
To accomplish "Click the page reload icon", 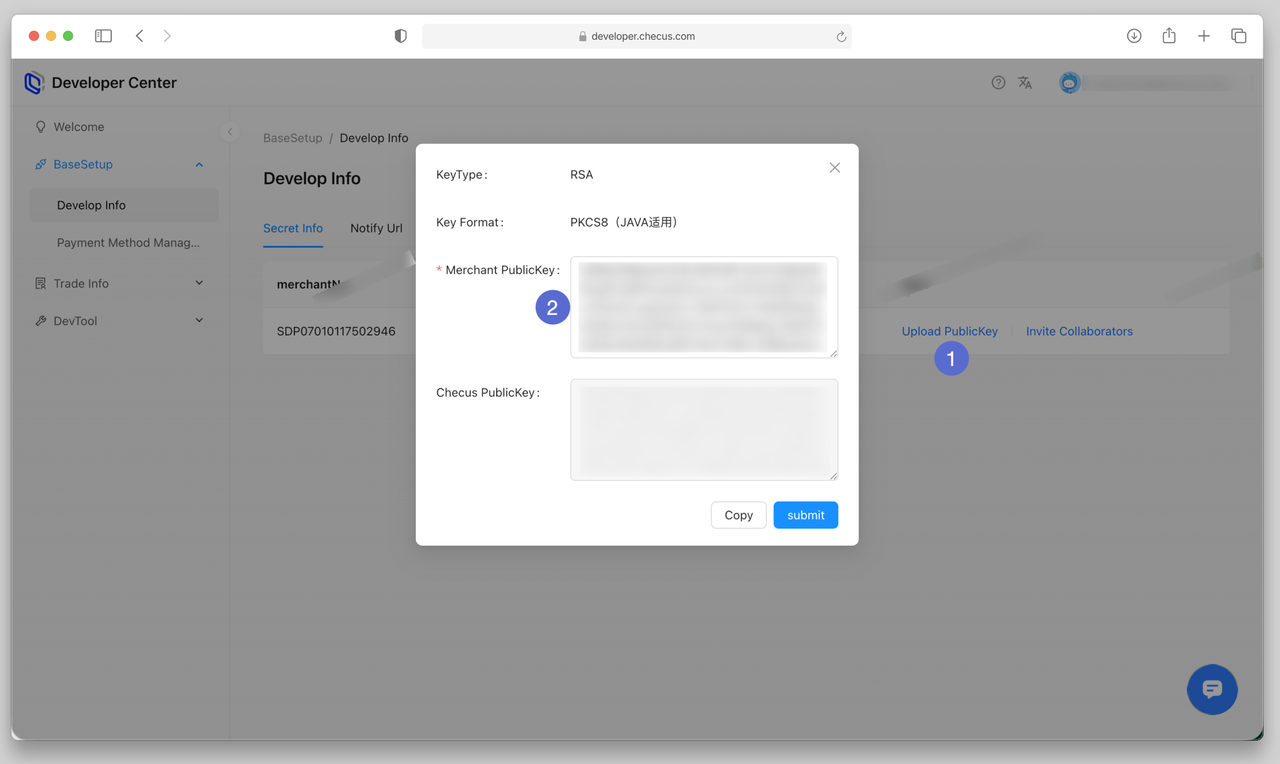I will (x=841, y=37).
